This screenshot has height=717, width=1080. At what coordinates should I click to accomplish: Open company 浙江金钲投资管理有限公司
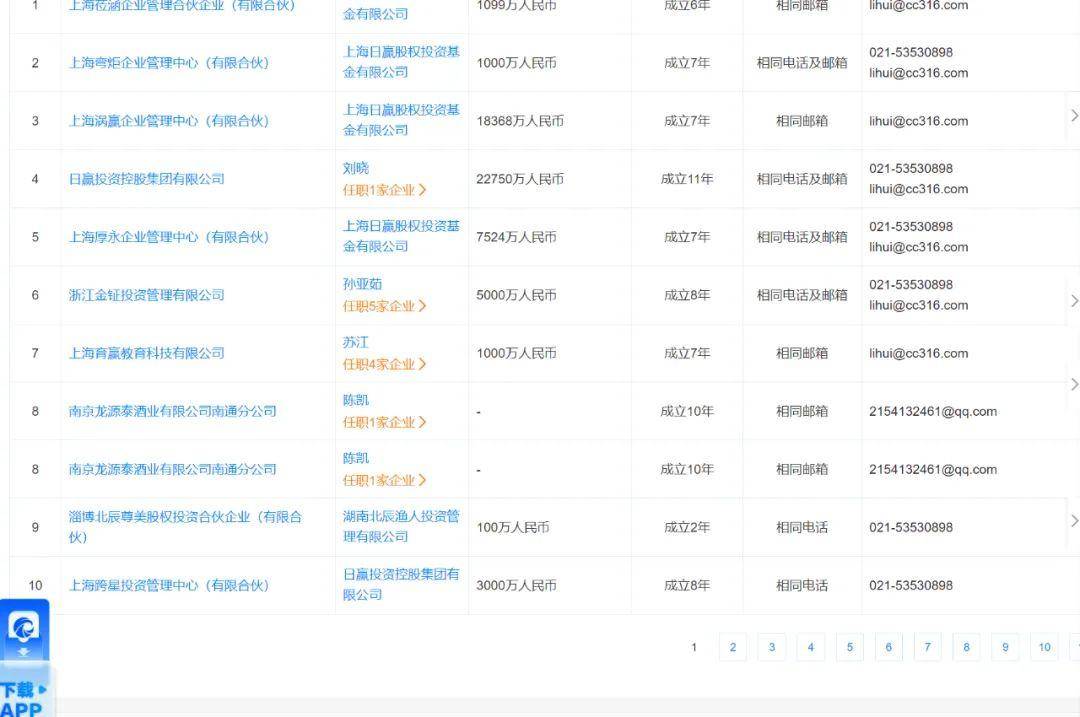147,295
